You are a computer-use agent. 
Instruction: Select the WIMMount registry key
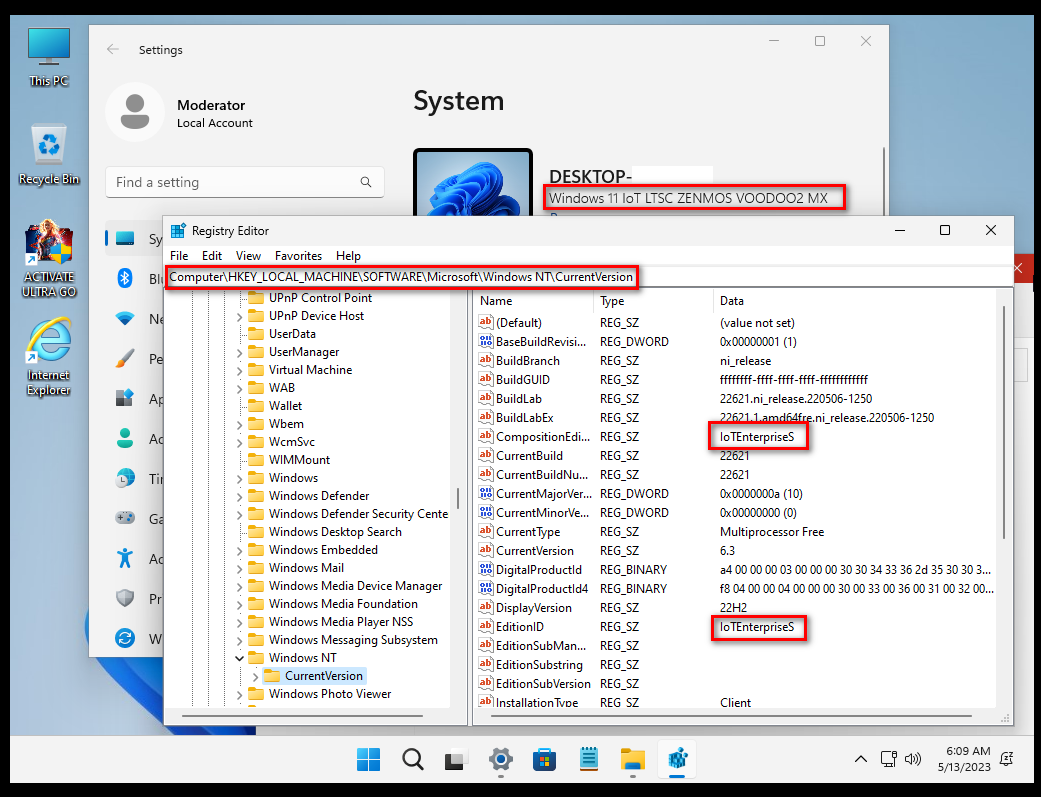pyautogui.click(x=299, y=460)
